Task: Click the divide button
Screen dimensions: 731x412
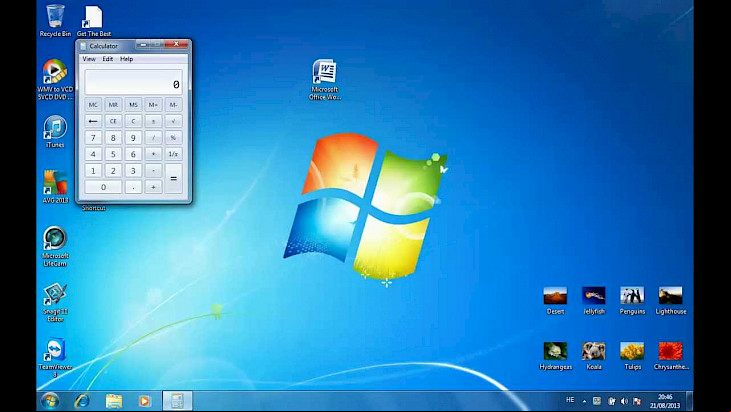Action: tap(153, 137)
